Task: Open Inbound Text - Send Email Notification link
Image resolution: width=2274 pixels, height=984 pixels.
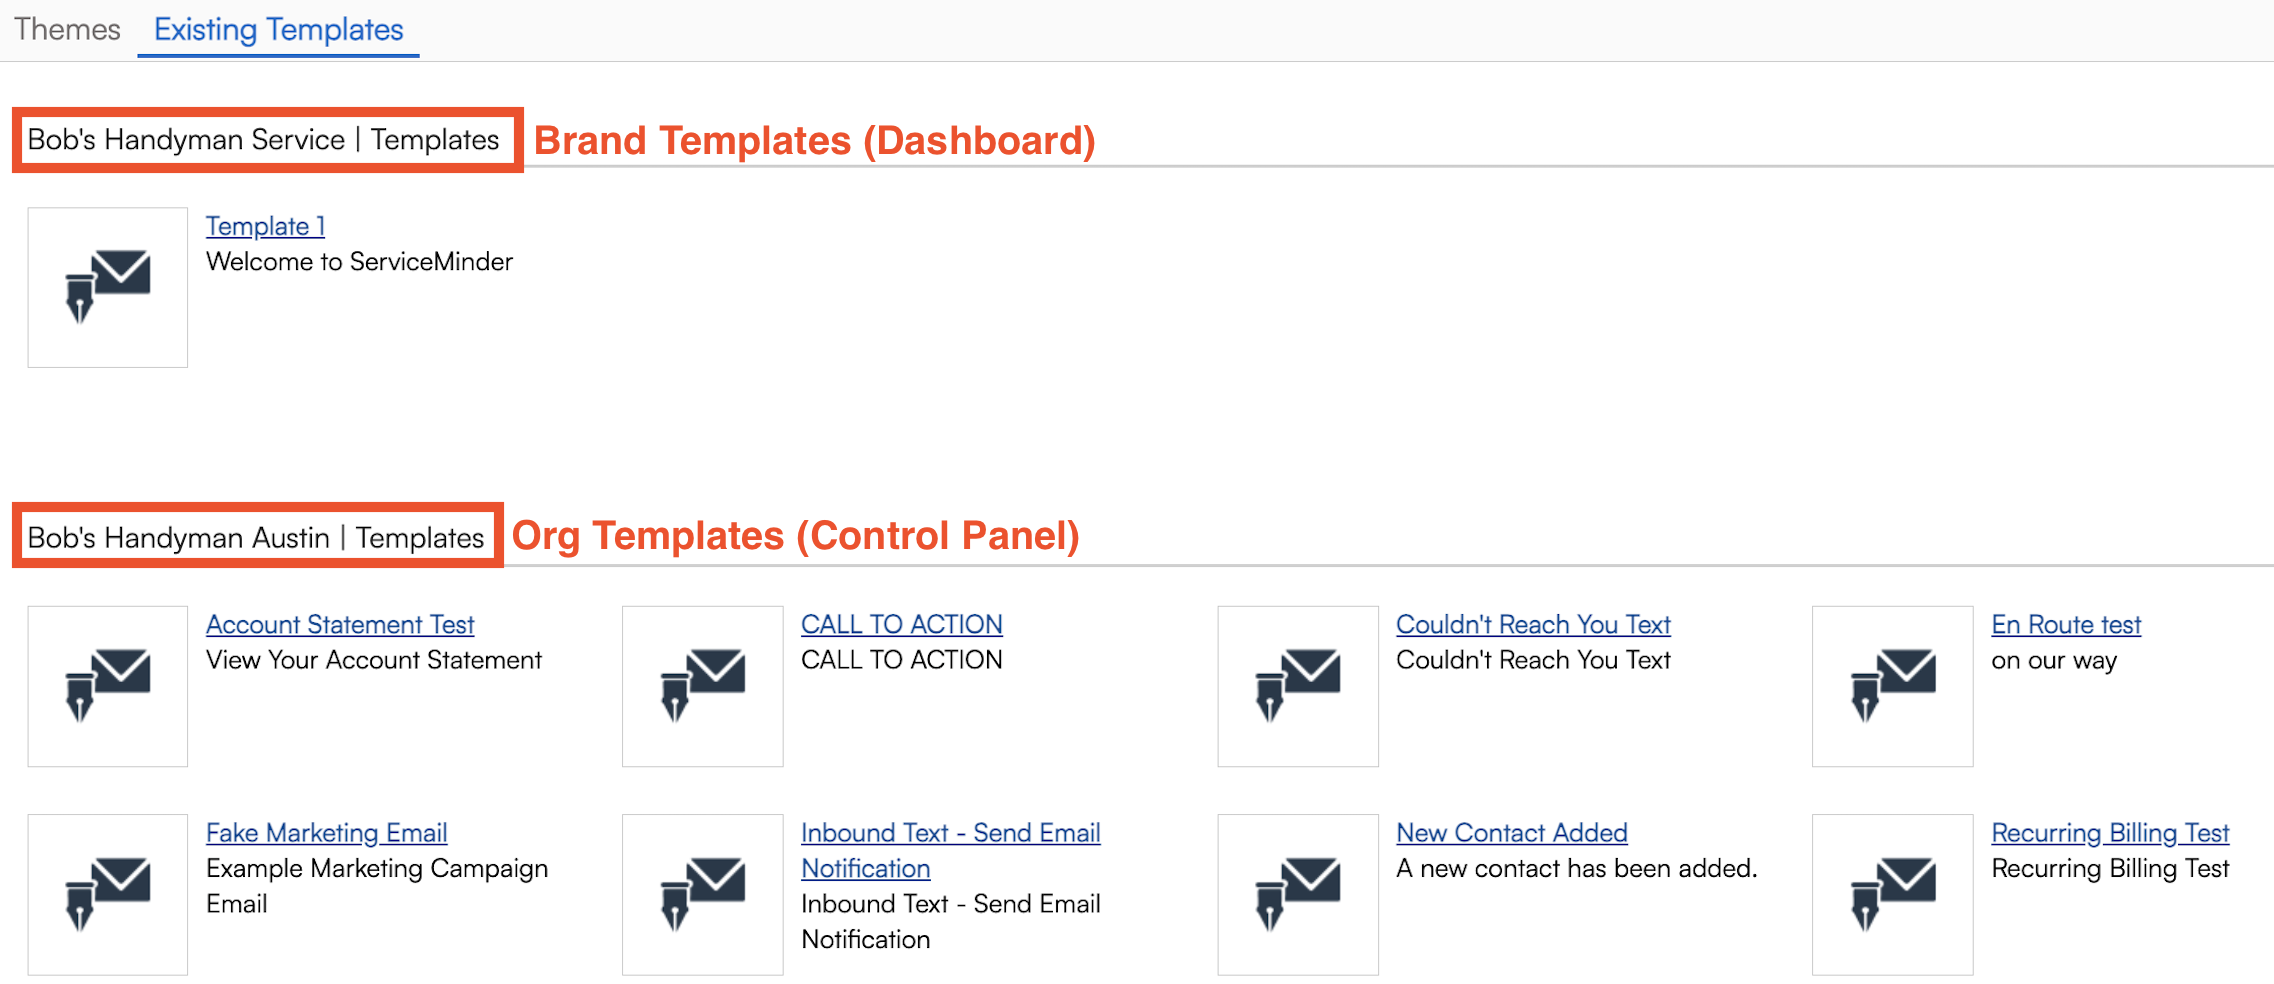Action: 950,833
